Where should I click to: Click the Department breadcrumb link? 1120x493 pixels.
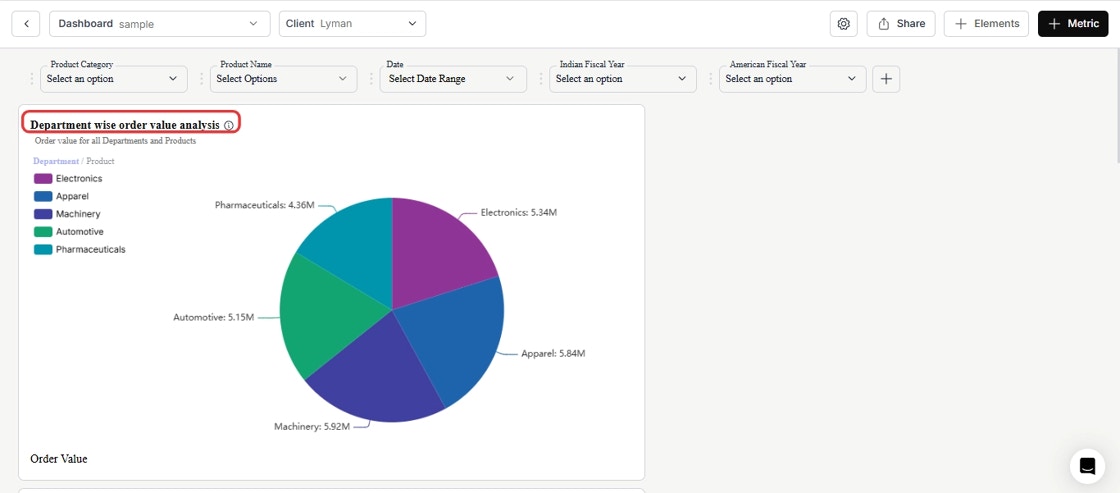[x=56, y=161]
